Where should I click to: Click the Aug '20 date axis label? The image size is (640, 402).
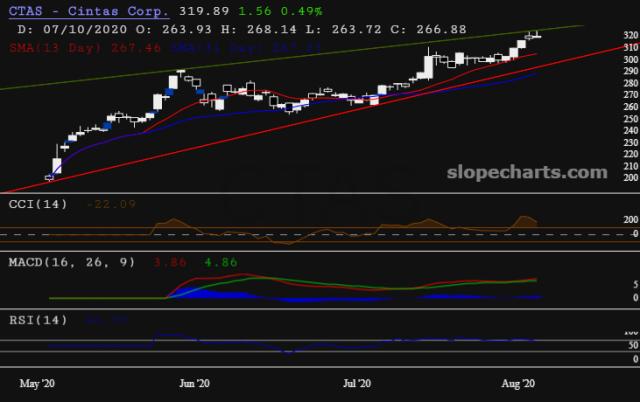click(516, 382)
